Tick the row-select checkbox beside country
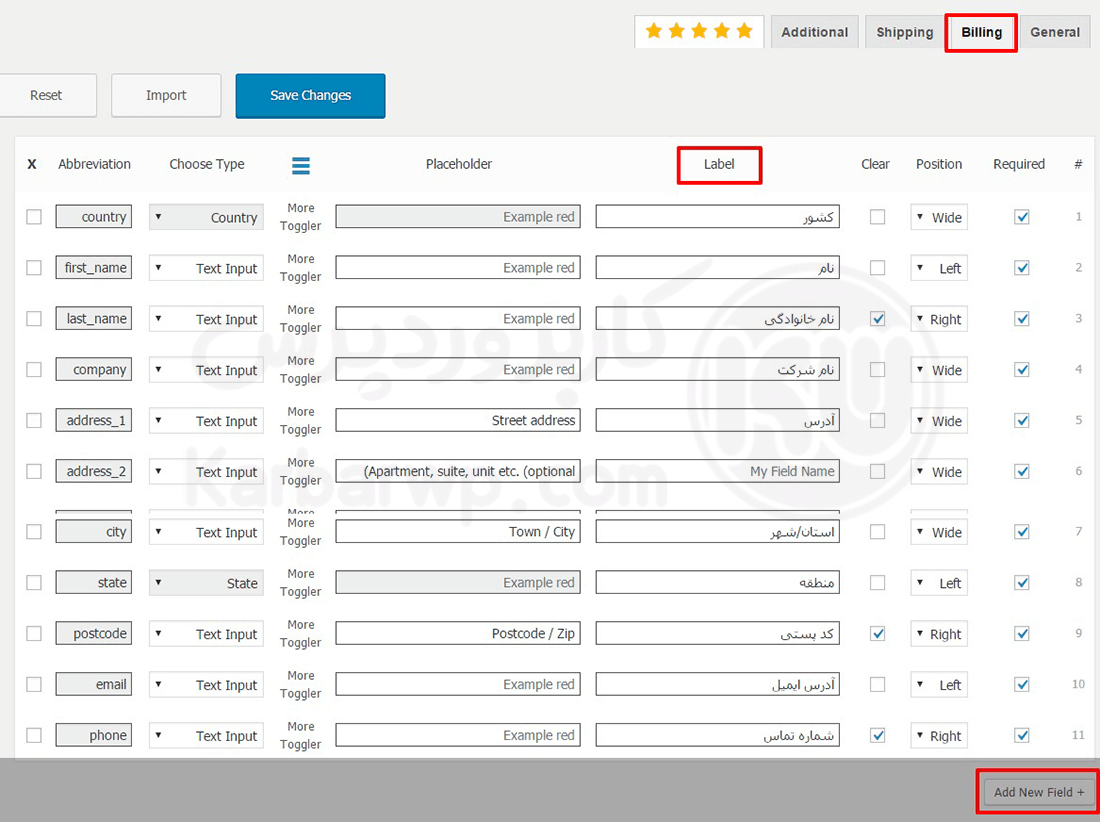Screen dimensions: 1100x822 click(34, 217)
